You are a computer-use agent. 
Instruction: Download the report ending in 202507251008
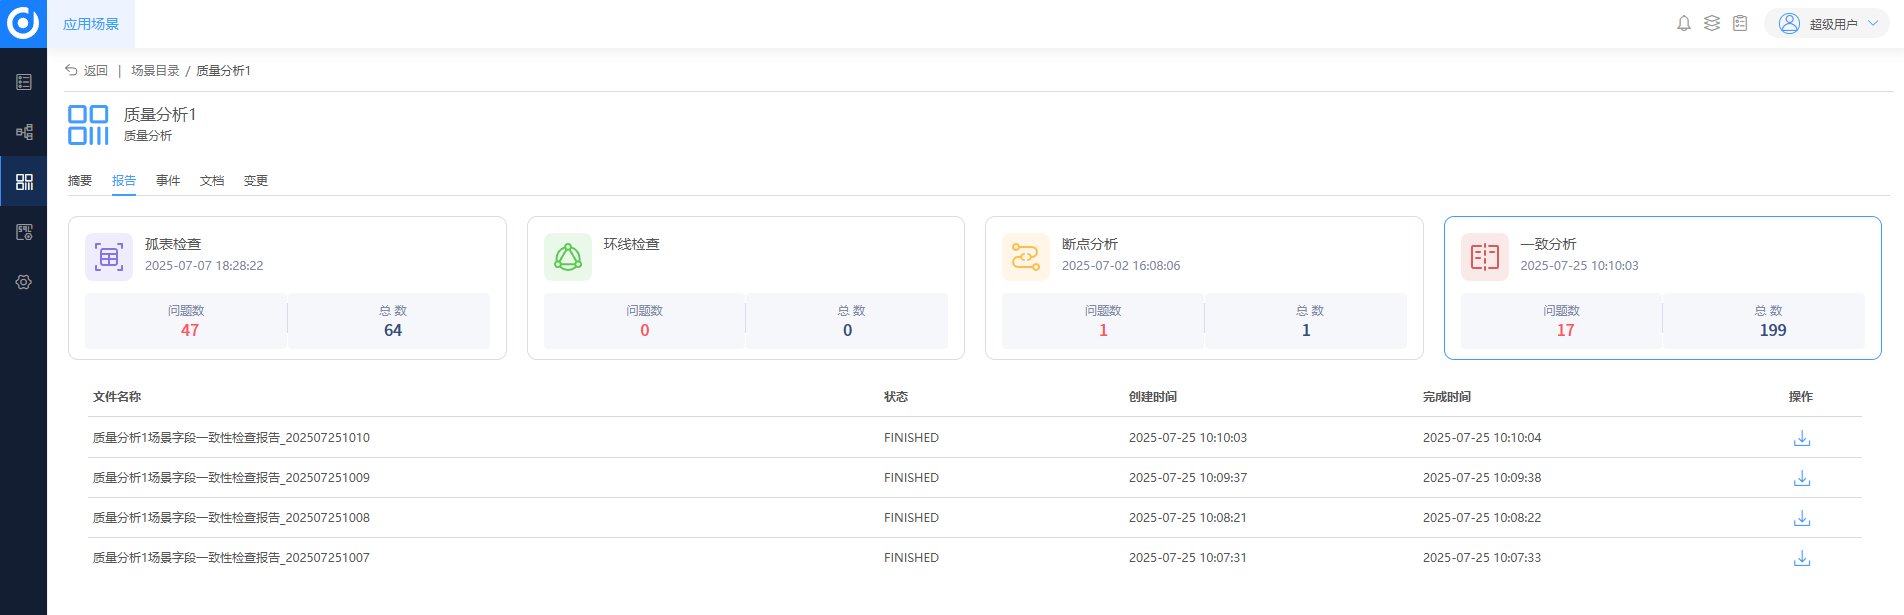point(1802,518)
